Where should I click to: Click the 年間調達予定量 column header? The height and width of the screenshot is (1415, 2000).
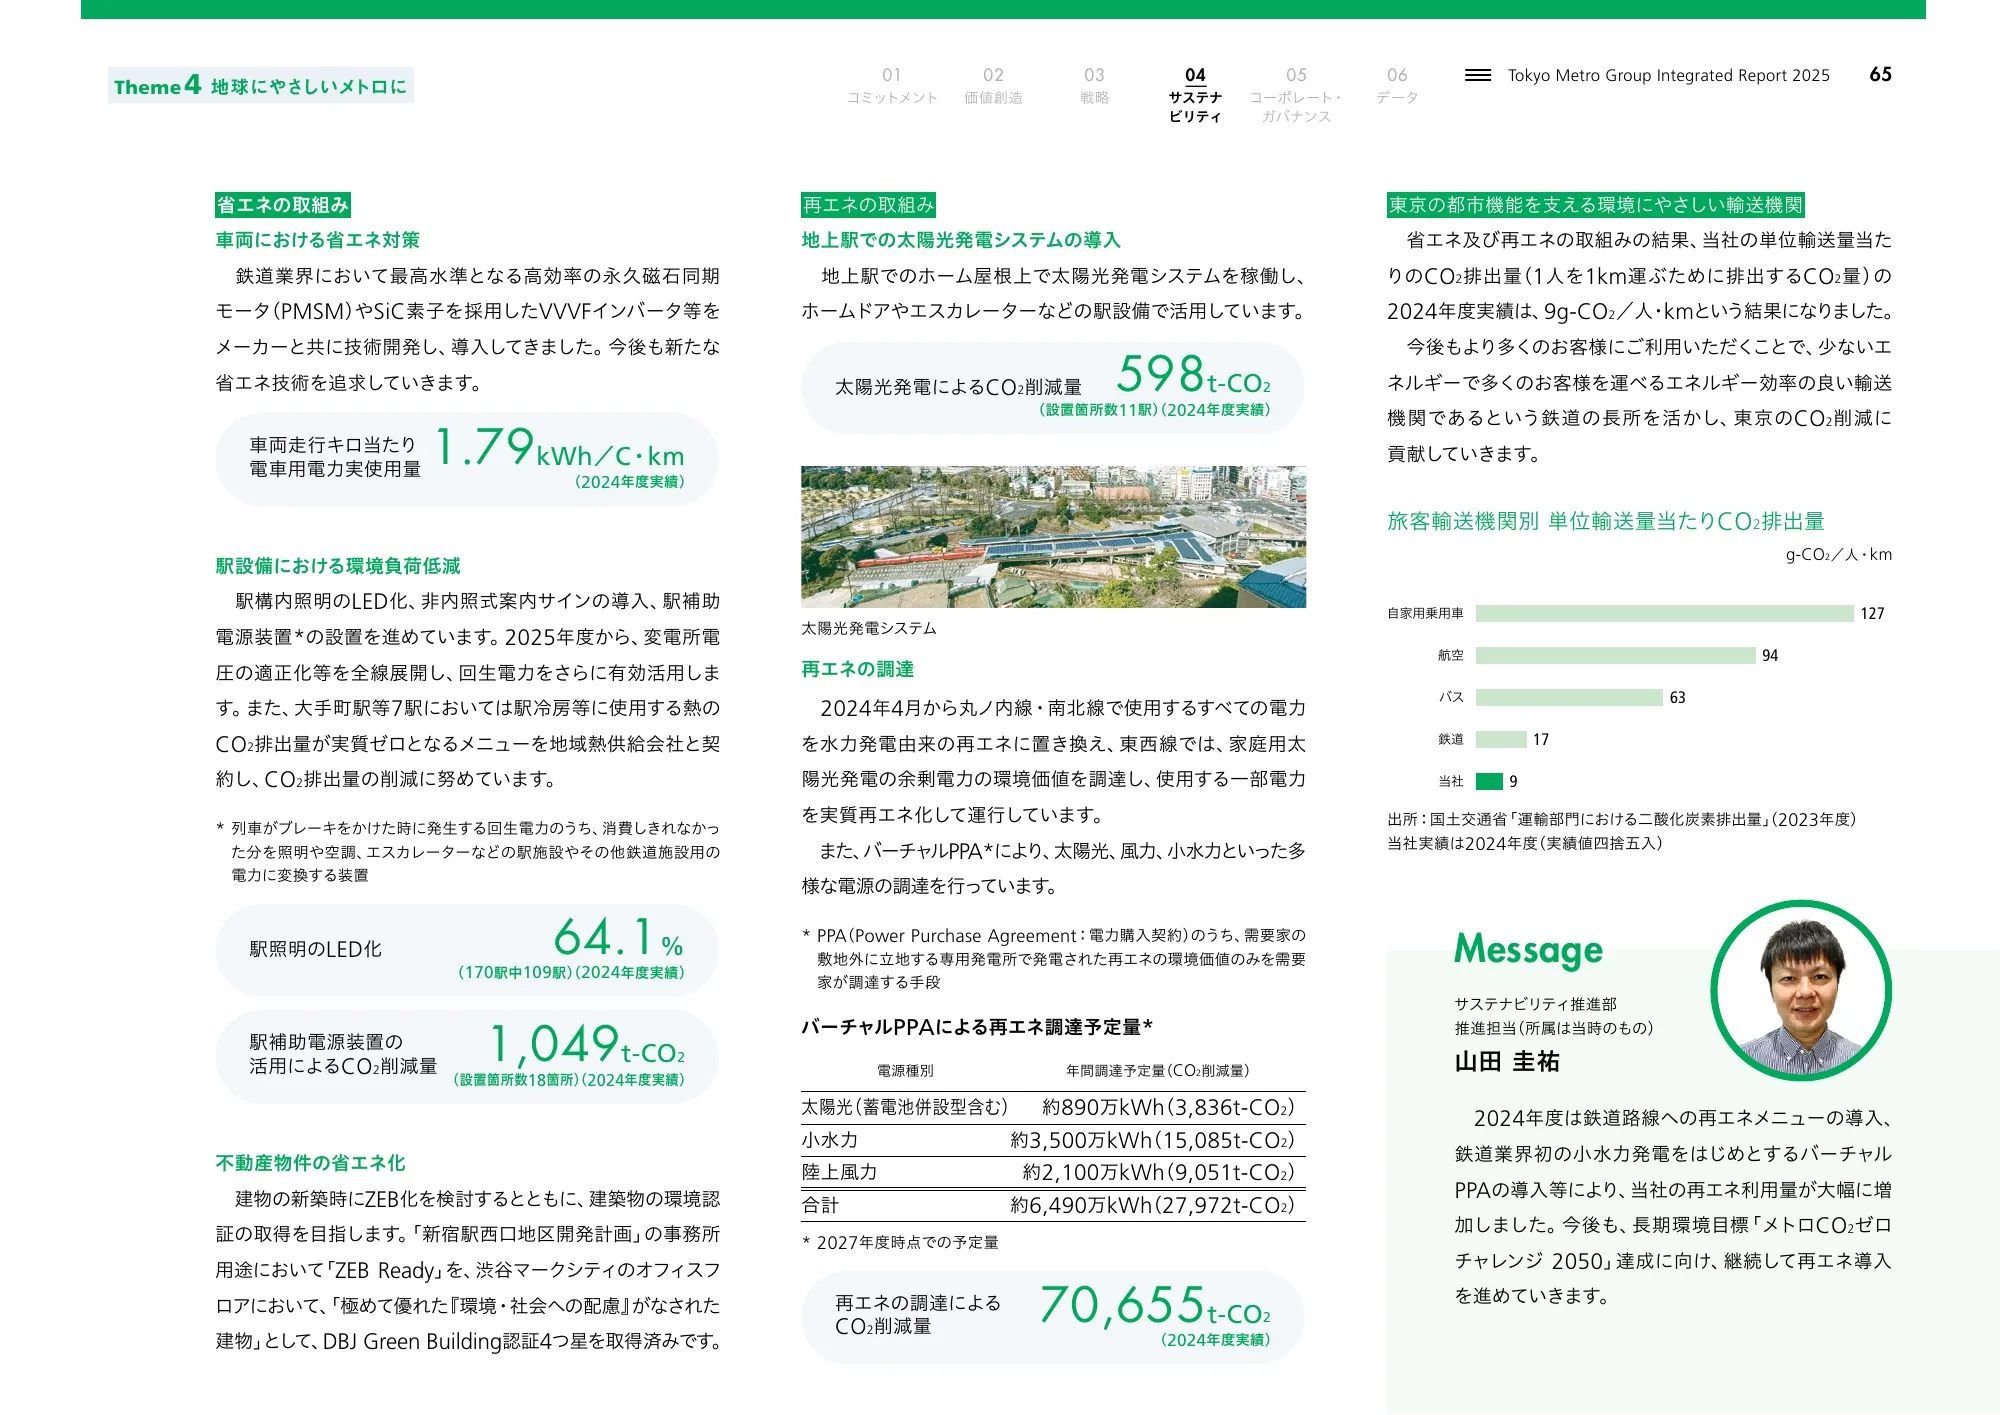[1158, 1071]
